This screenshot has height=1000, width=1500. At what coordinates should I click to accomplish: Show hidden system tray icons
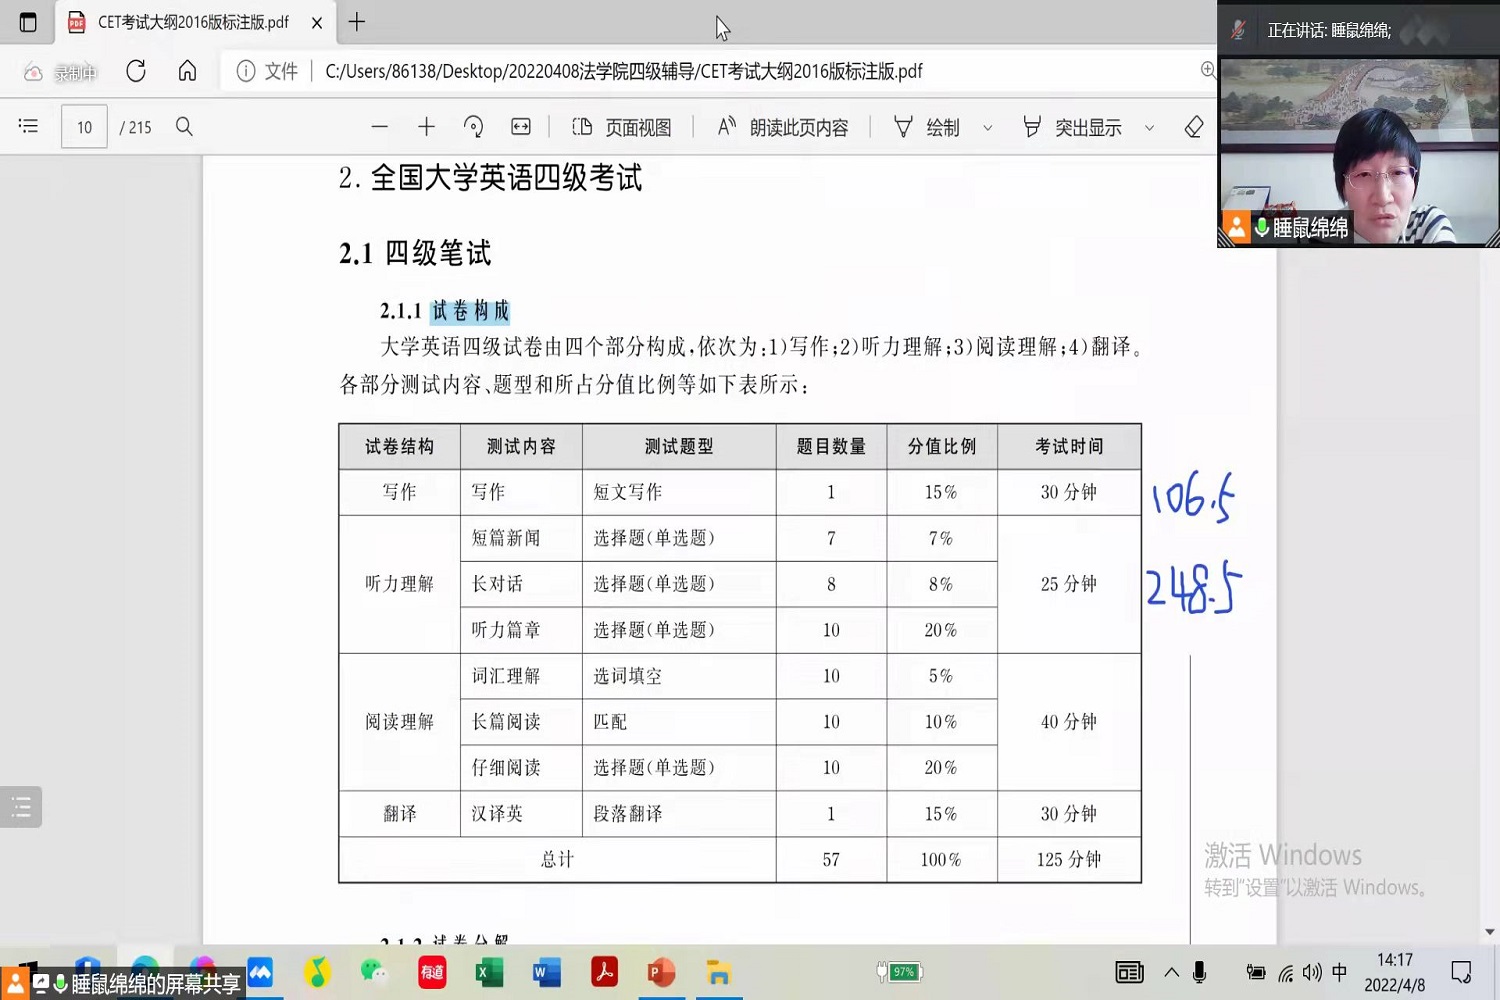1171,972
